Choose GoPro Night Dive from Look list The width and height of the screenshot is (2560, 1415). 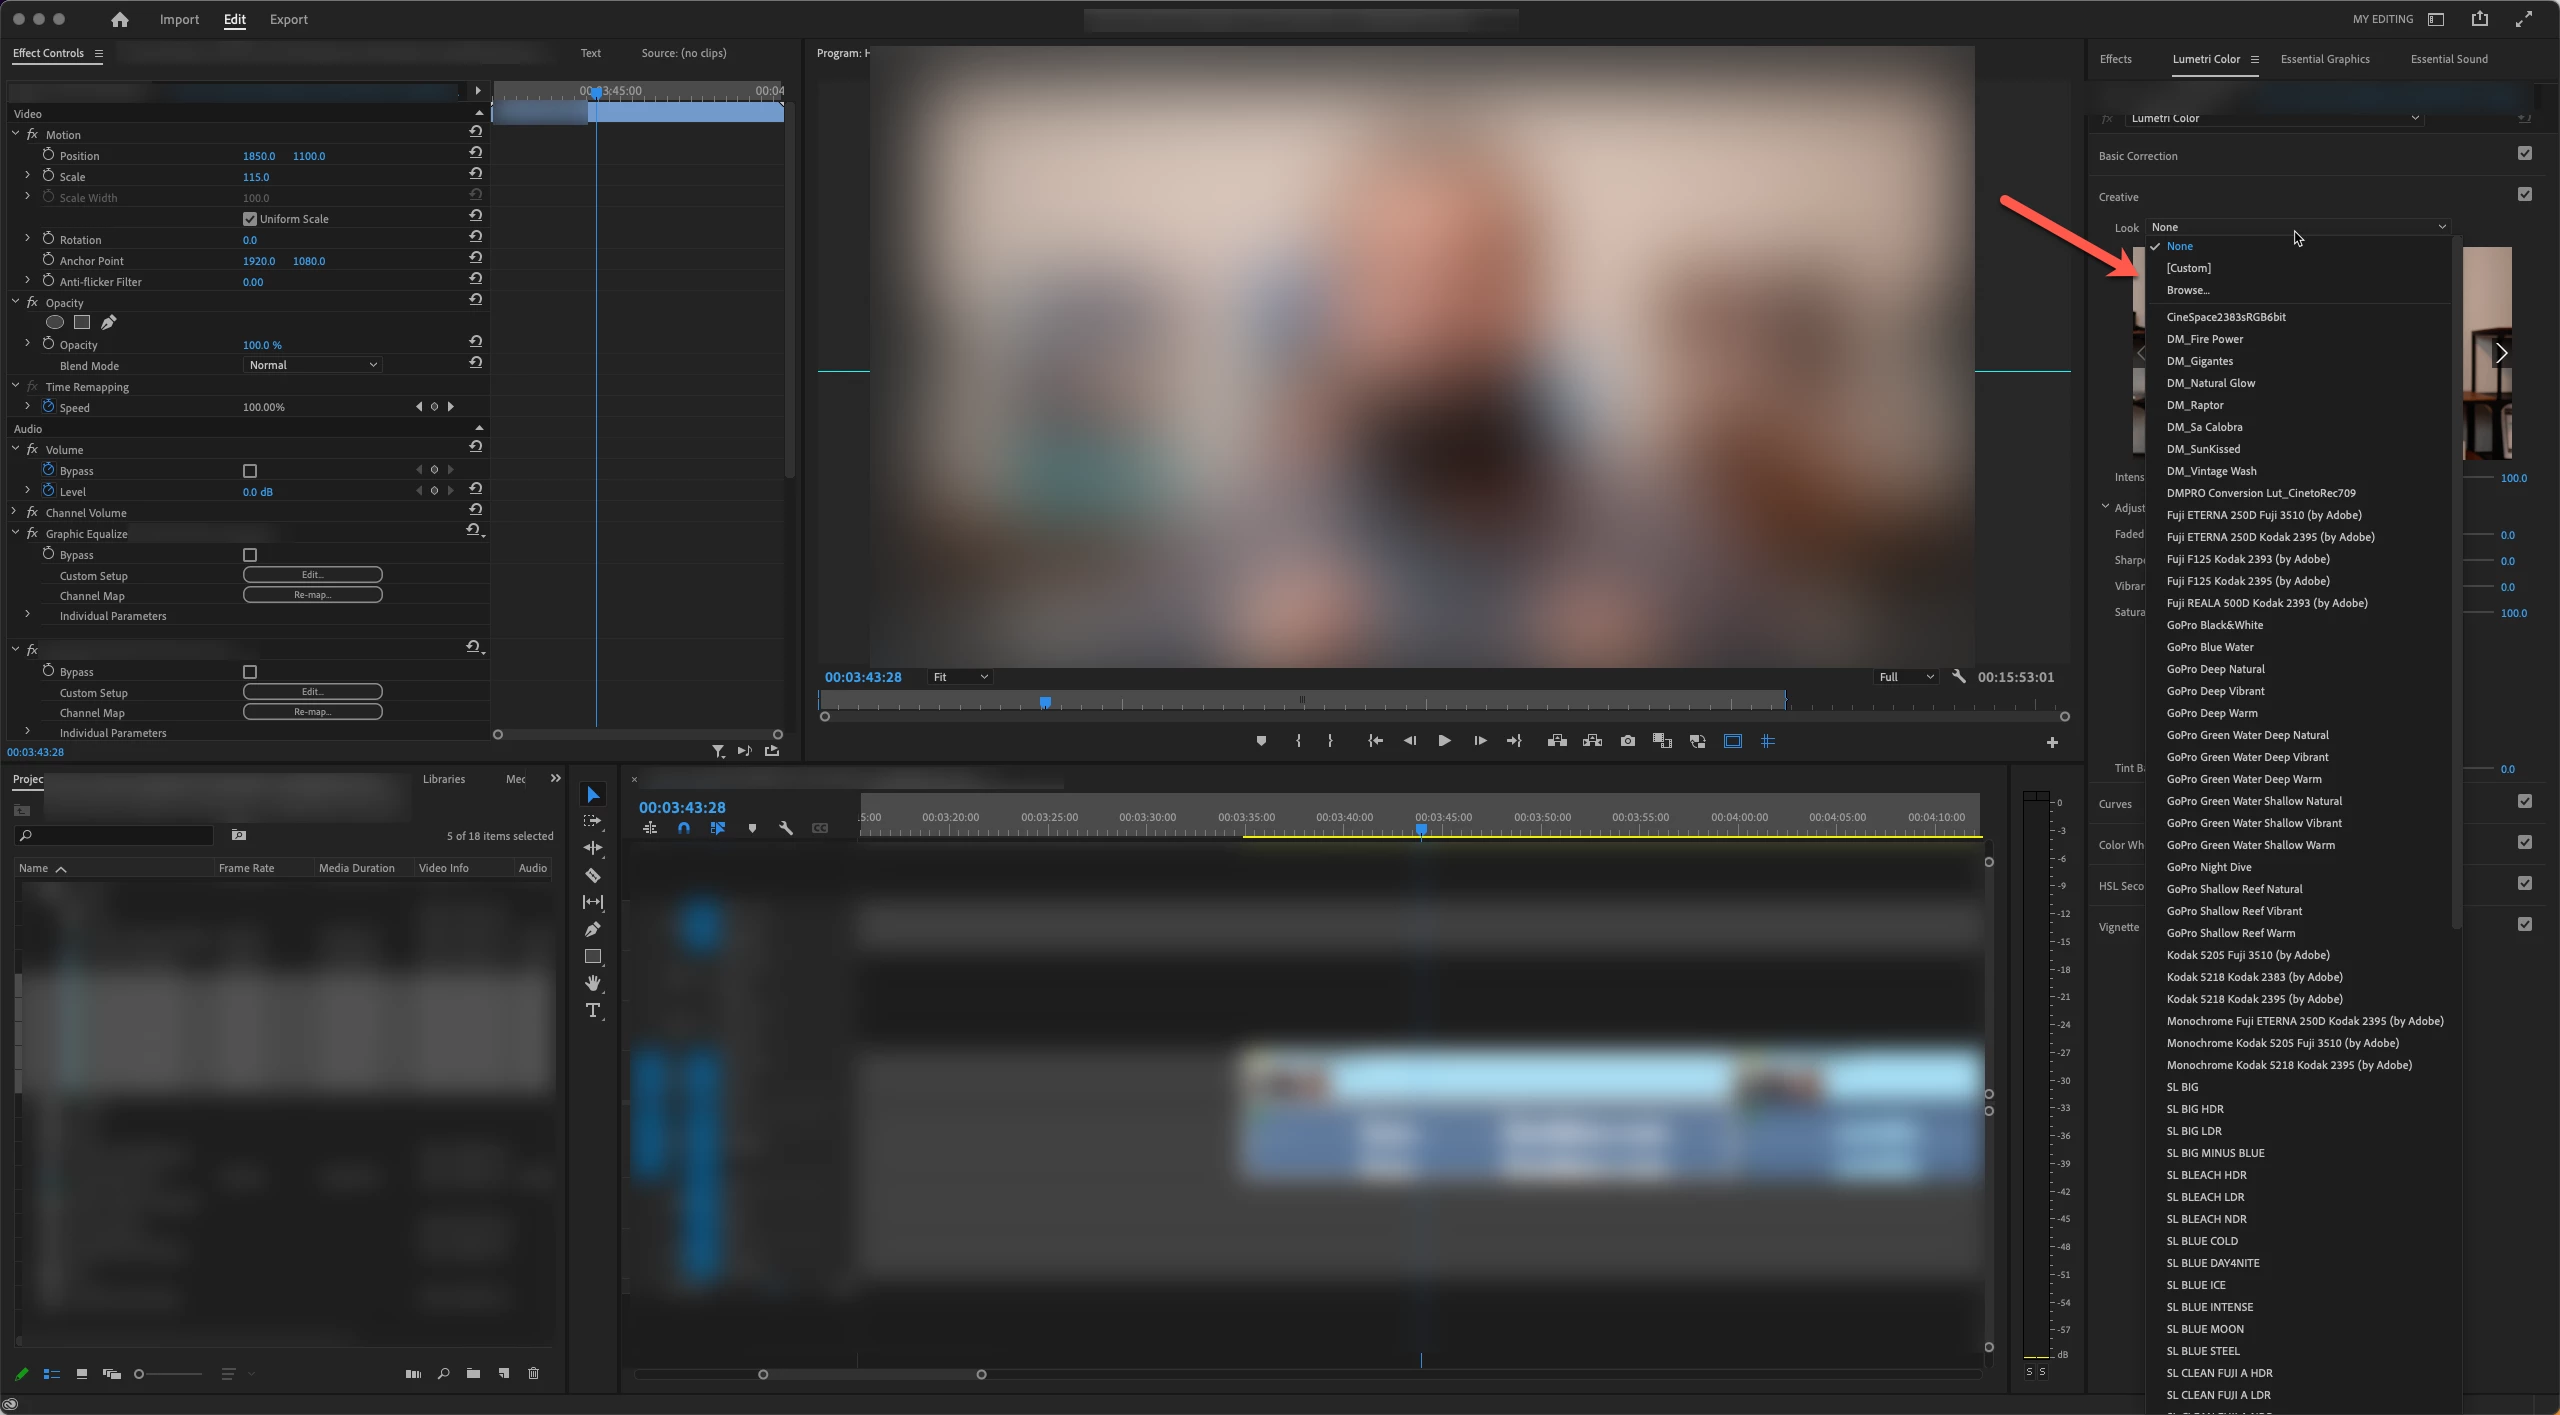tap(2209, 867)
